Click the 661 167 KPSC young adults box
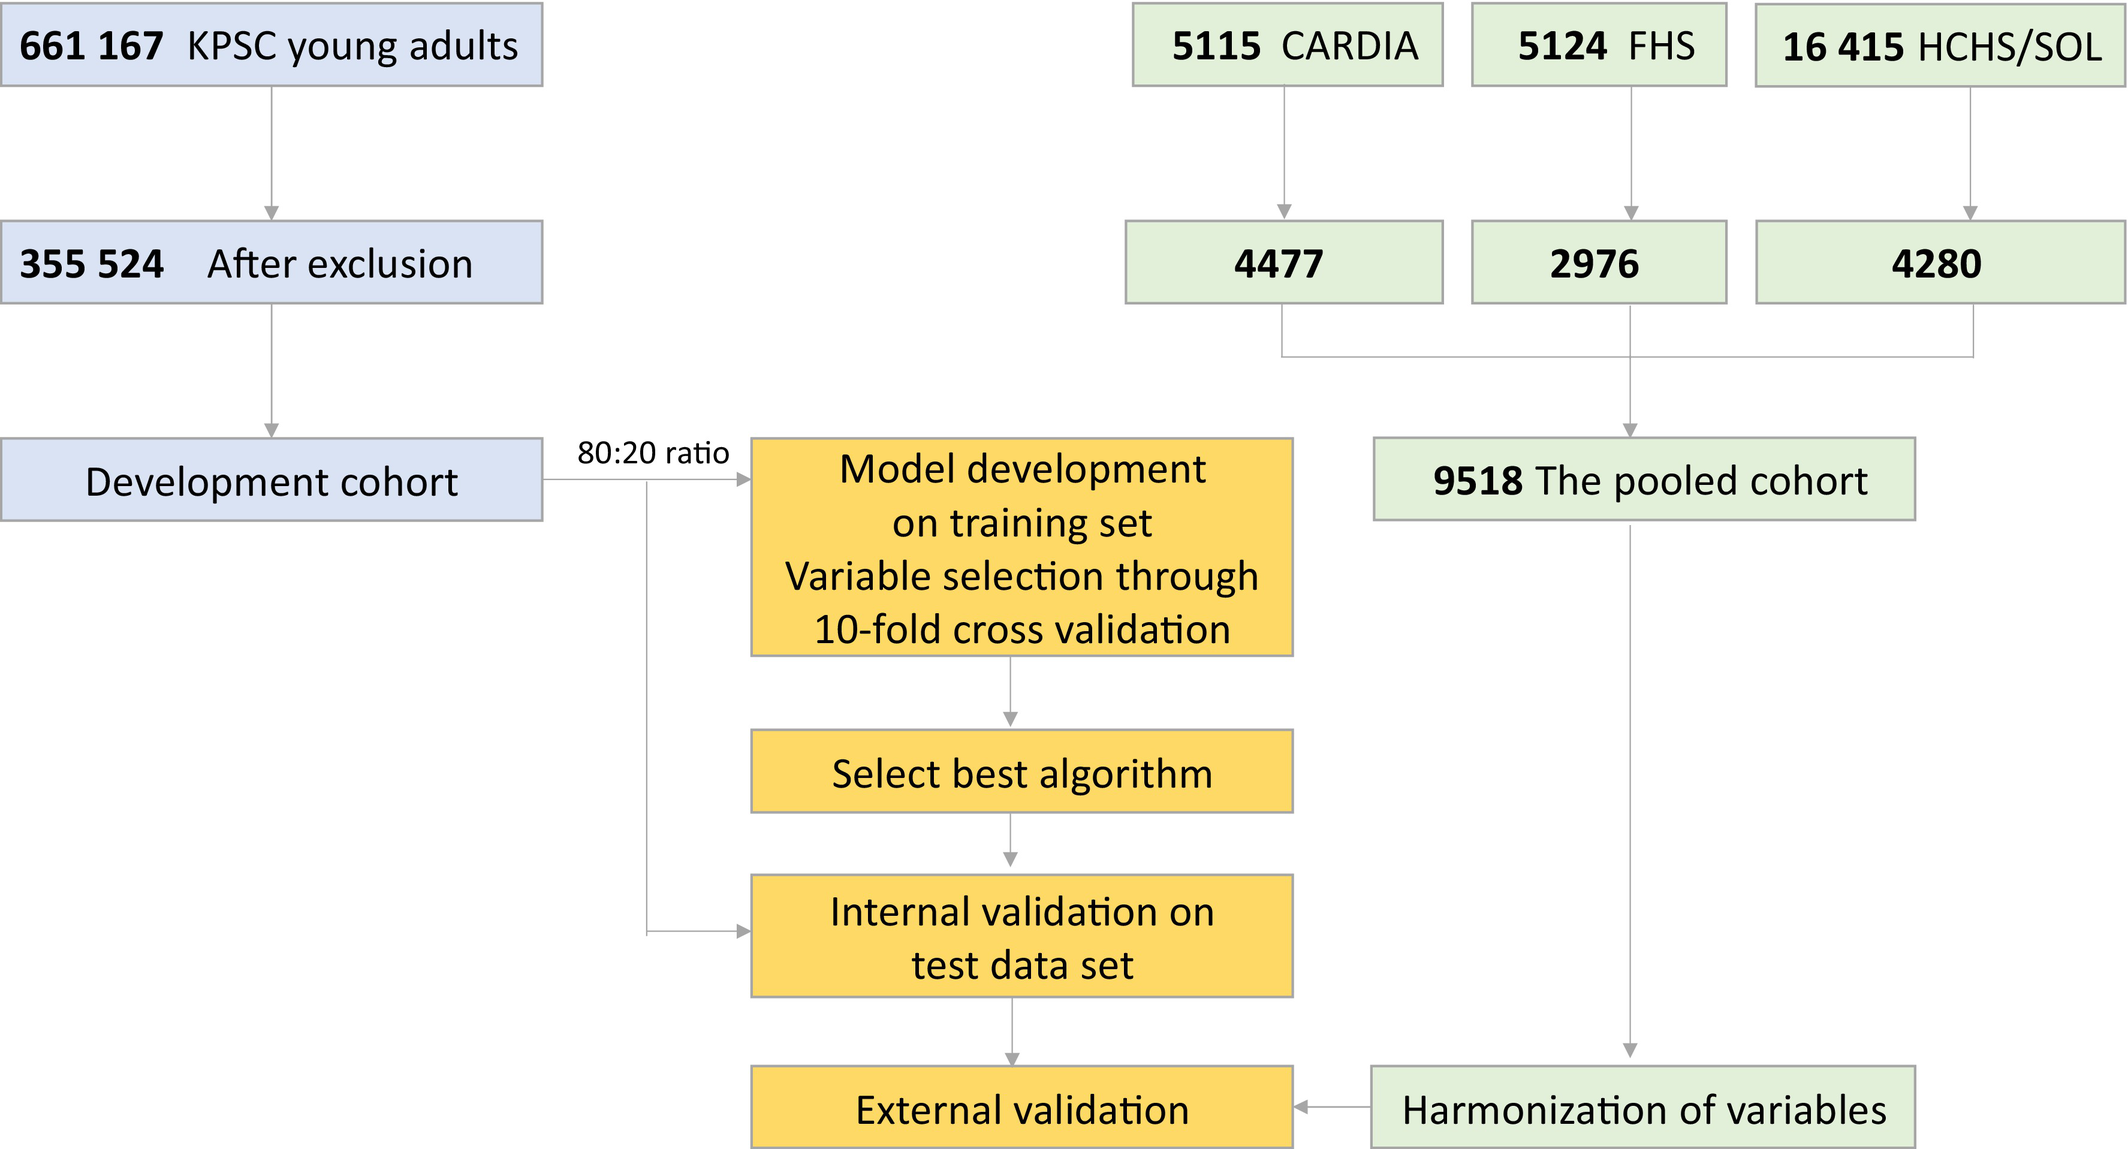The image size is (2128, 1149). pos(271,45)
